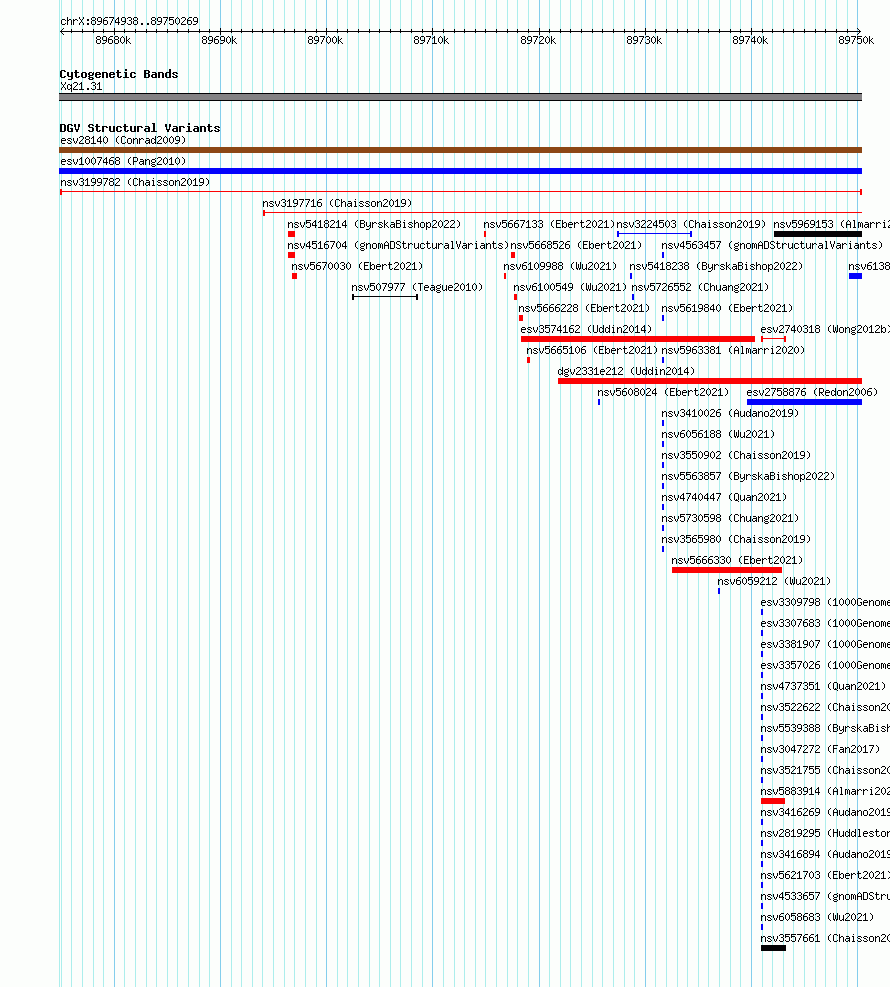Open nsv5726552 (Chuang2021) label
The height and width of the screenshot is (987, 890).
[x=701, y=288]
